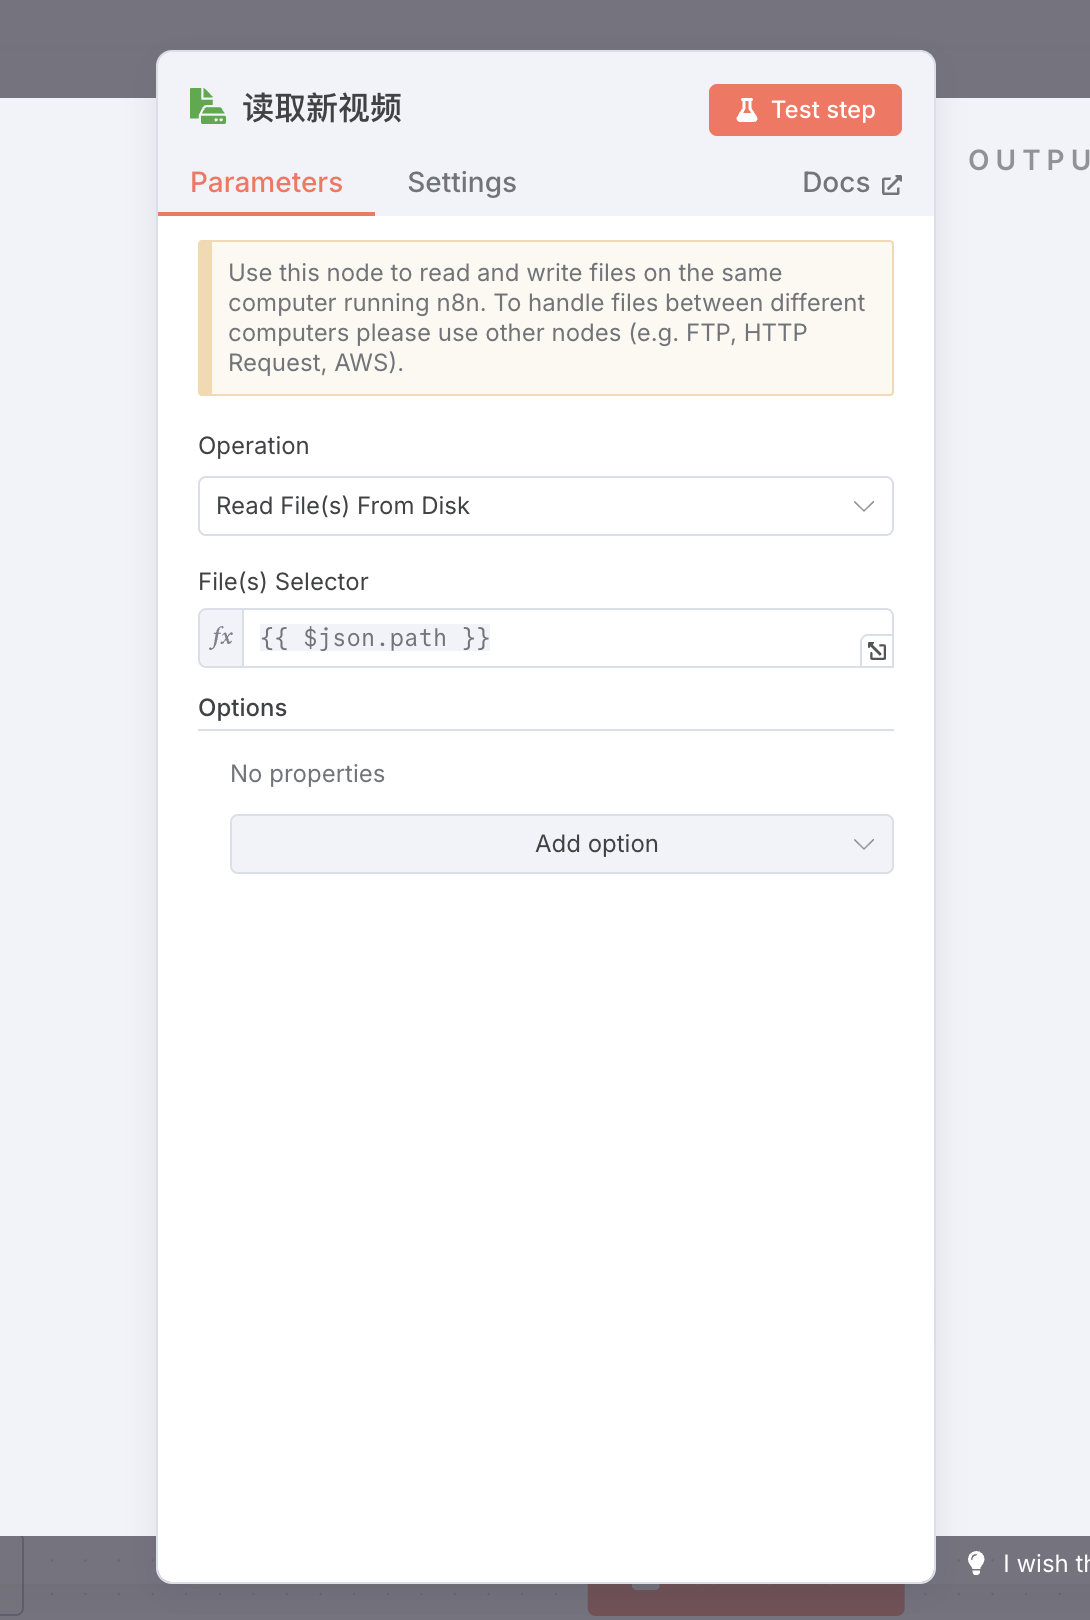This screenshot has height=1620, width=1090.
Task: Click the File(s) Selector label
Action: [283, 582]
